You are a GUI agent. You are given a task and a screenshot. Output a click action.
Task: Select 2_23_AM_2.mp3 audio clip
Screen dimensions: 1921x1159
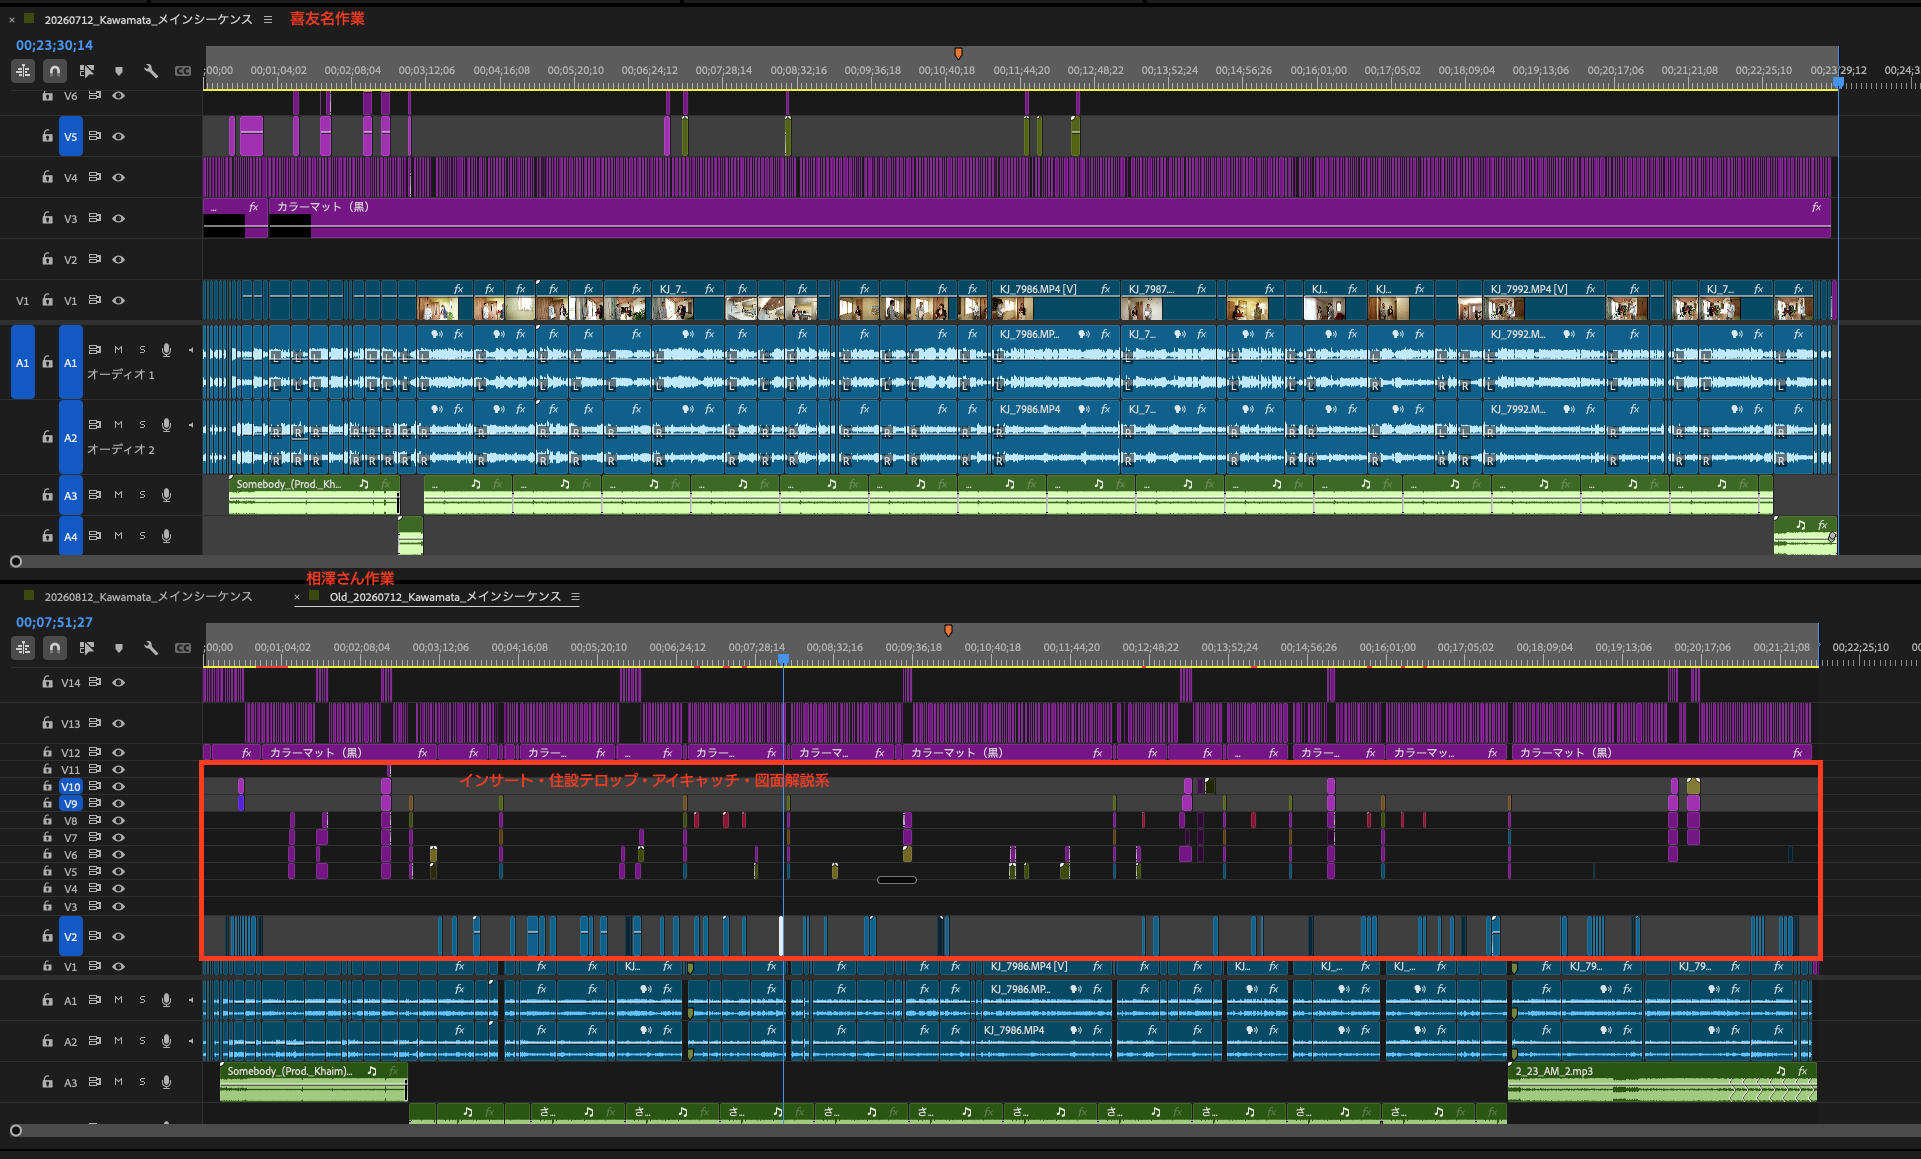(1661, 1082)
